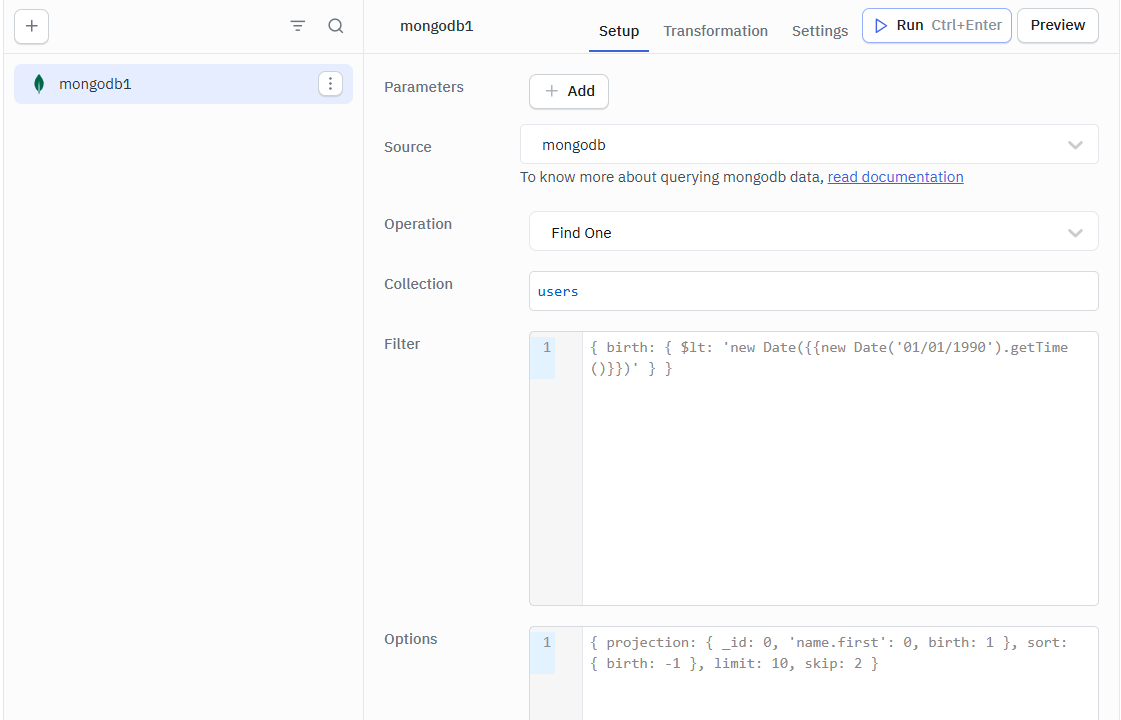Click line number 1 in the Filter gutter

click(x=546, y=348)
